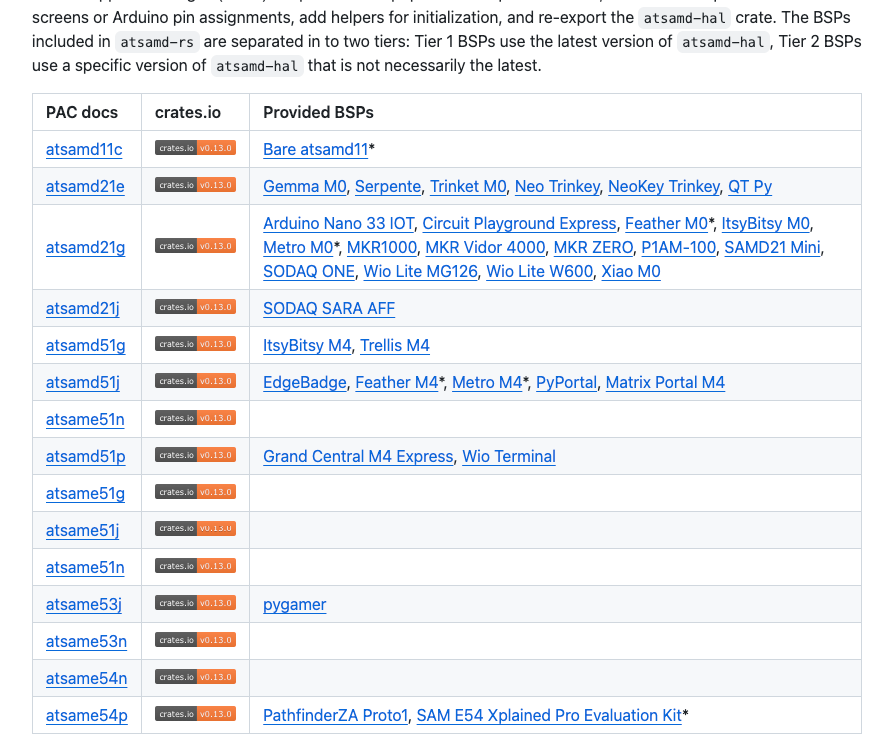Open the atsamd21j PAC docs link
The width and height of the screenshot is (893, 746).
click(x=83, y=308)
